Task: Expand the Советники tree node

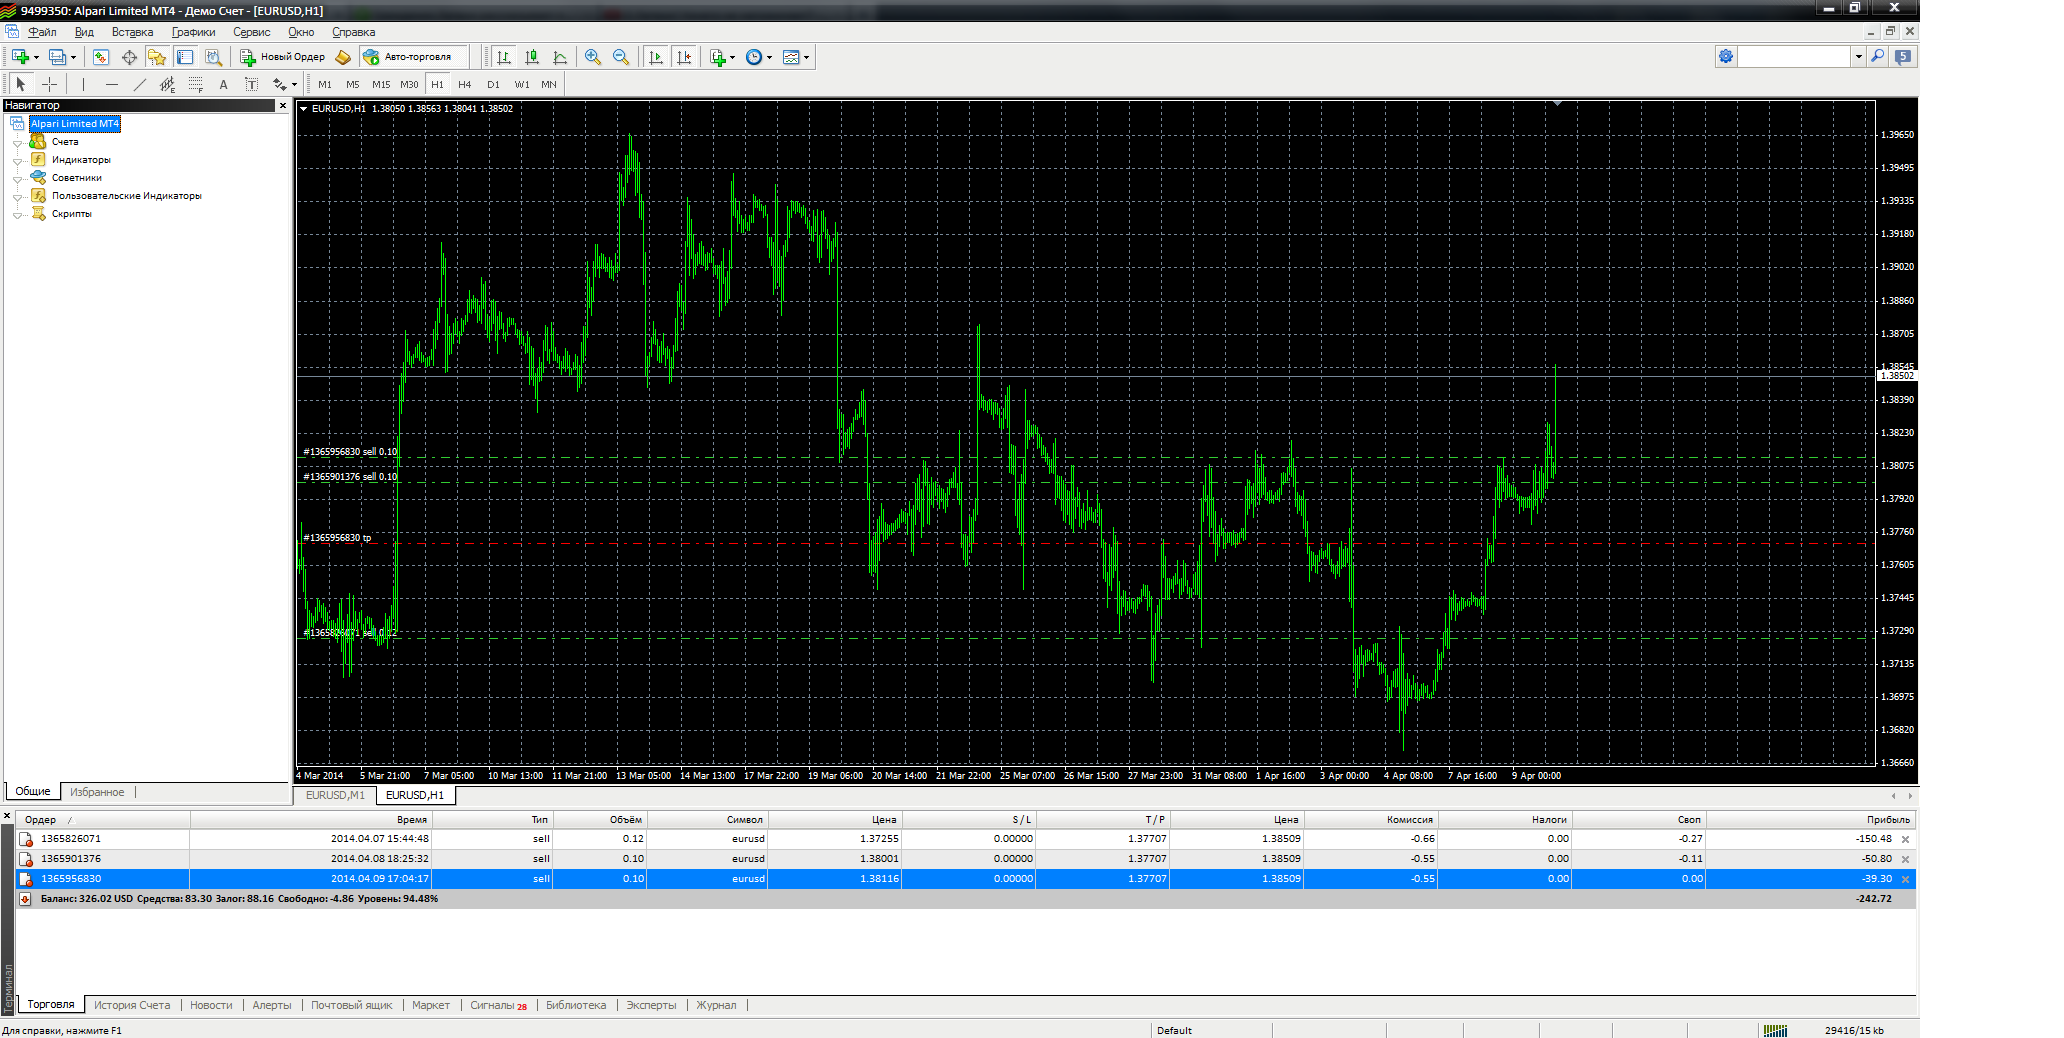Action: coord(17,179)
